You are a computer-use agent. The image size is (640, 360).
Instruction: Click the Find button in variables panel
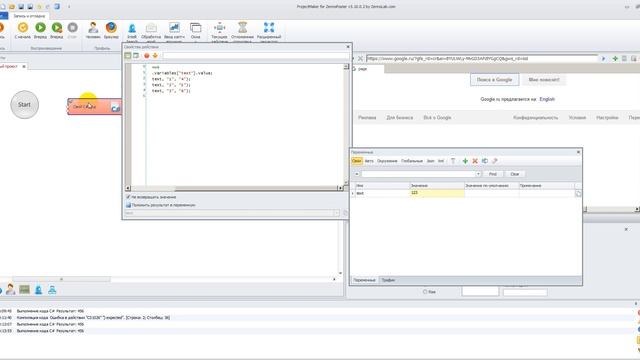(x=493, y=174)
